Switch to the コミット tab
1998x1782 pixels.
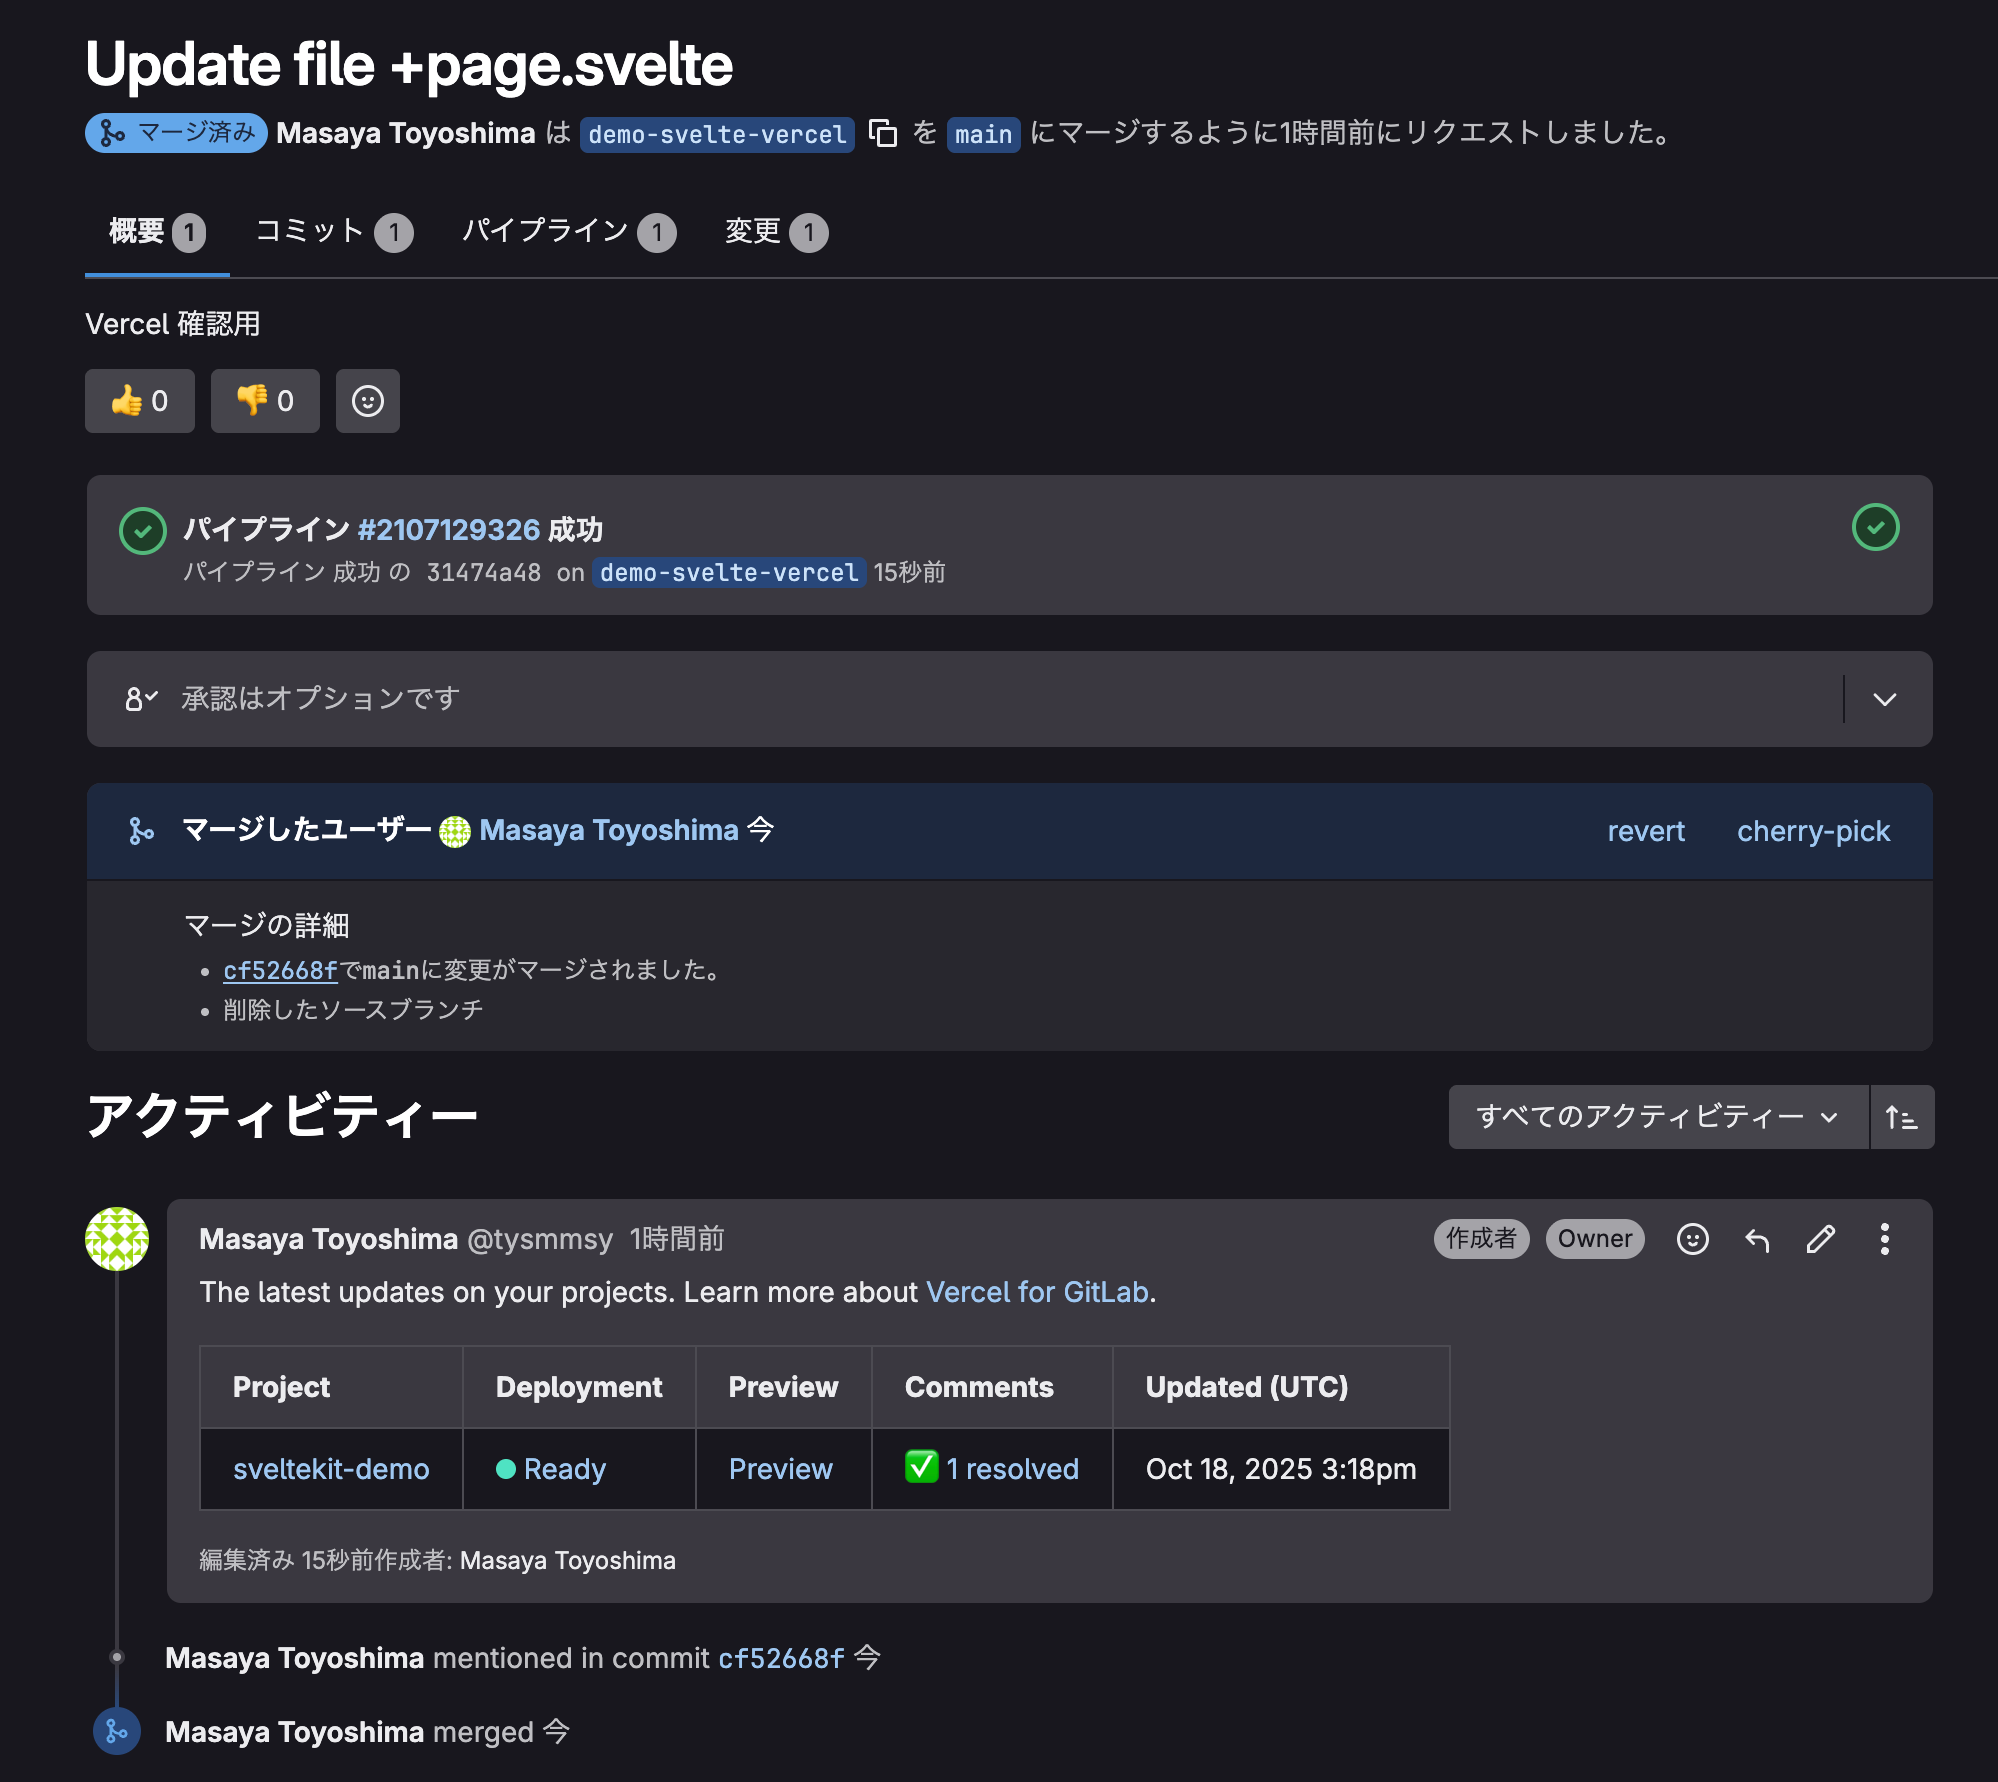click(333, 232)
